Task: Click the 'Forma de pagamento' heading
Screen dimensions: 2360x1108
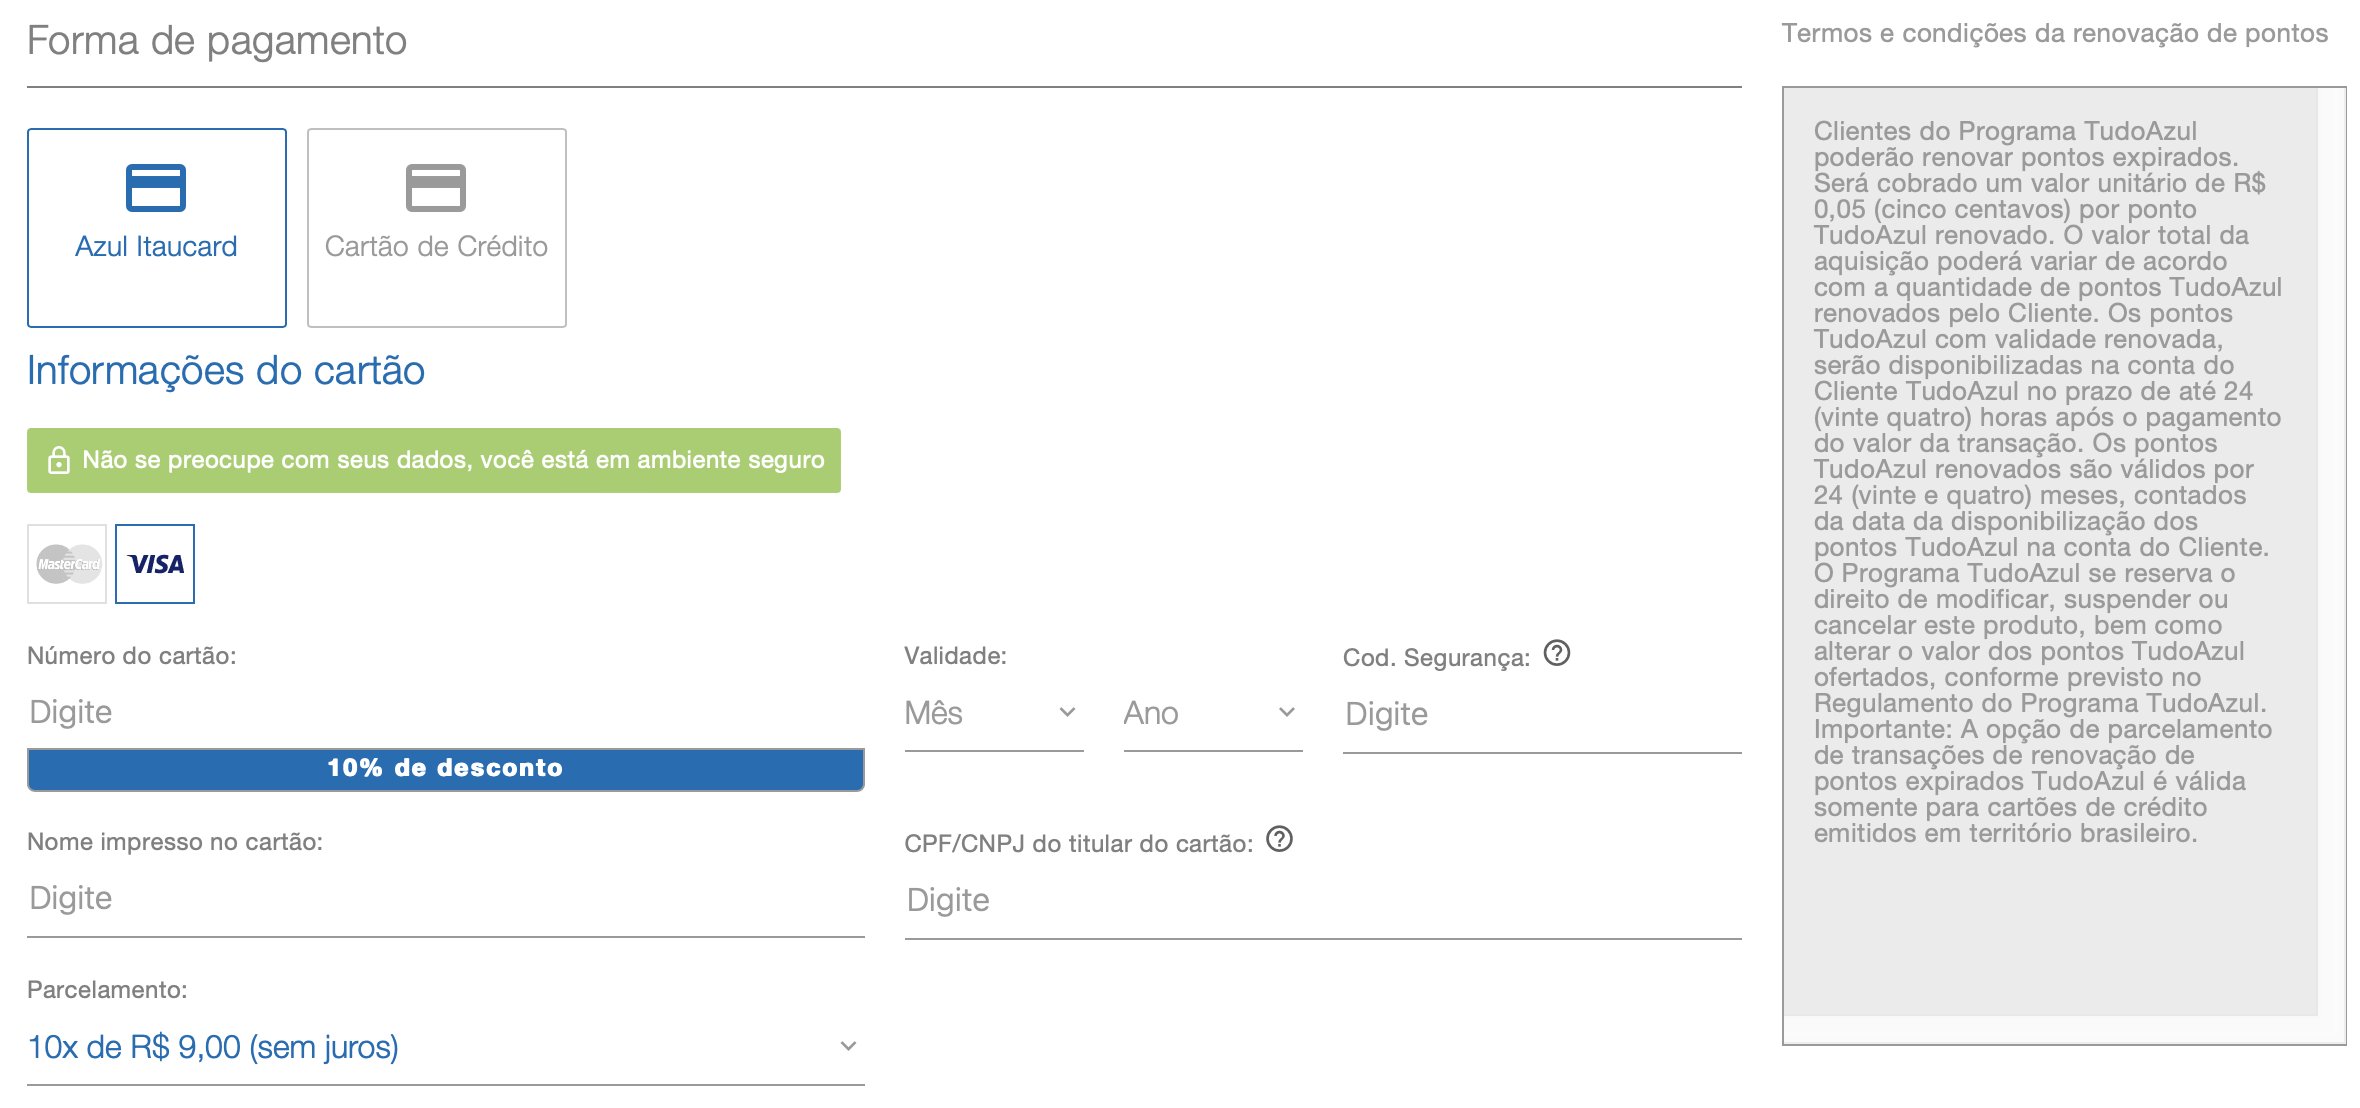Action: click(x=217, y=41)
